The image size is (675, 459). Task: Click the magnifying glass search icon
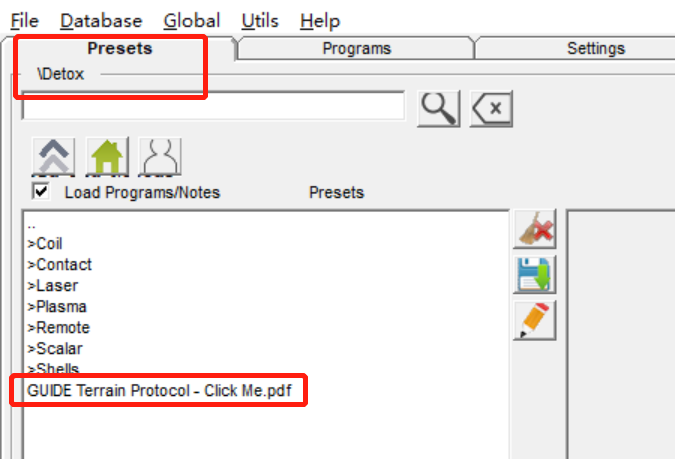[x=438, y=109]
